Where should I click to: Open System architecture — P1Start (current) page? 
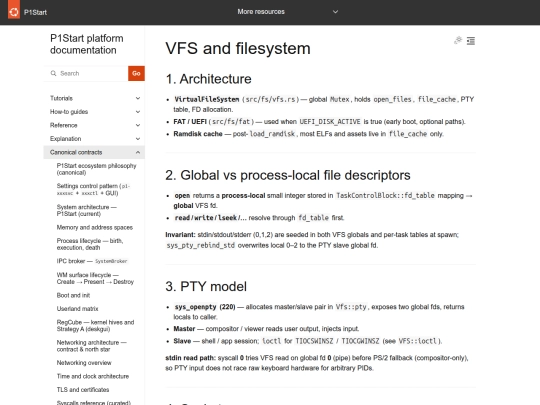coord(86,210)
